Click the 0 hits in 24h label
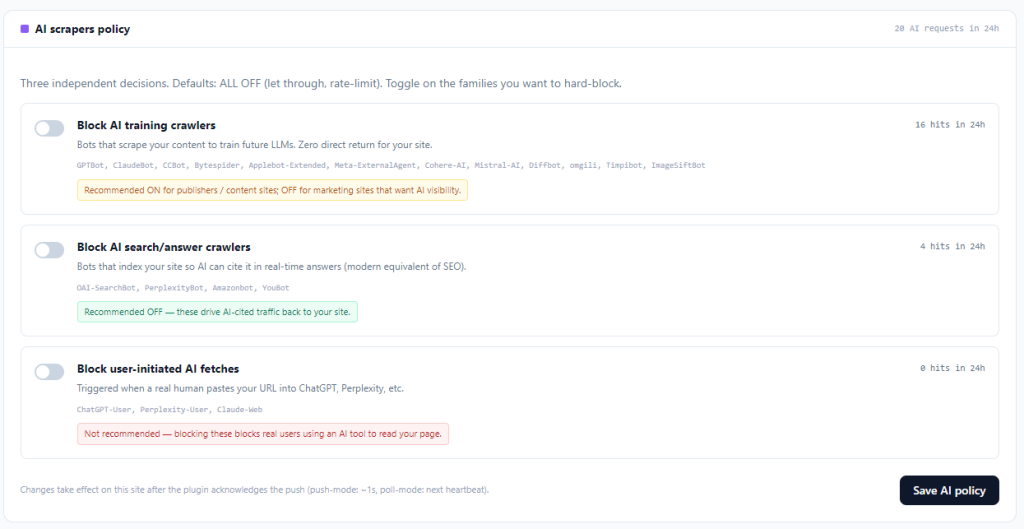 point(952,368)
